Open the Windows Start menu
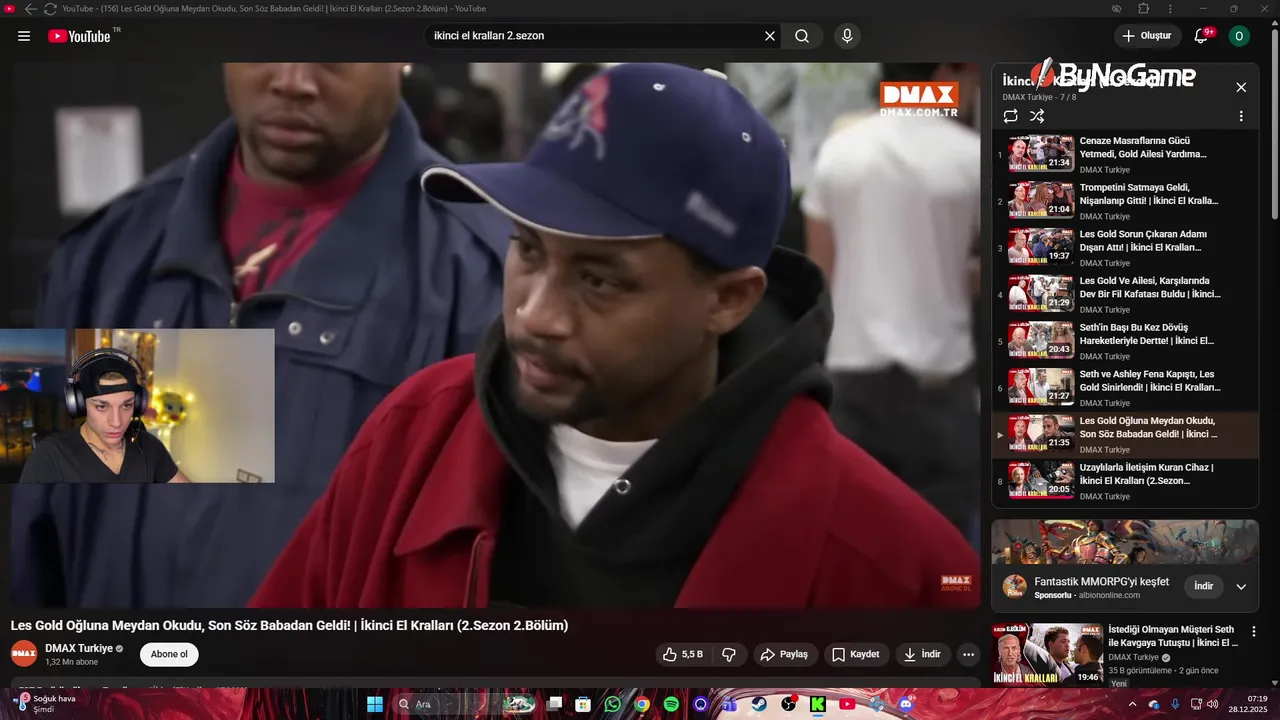Screen dimensions: 1280x720 pos(374,704)
